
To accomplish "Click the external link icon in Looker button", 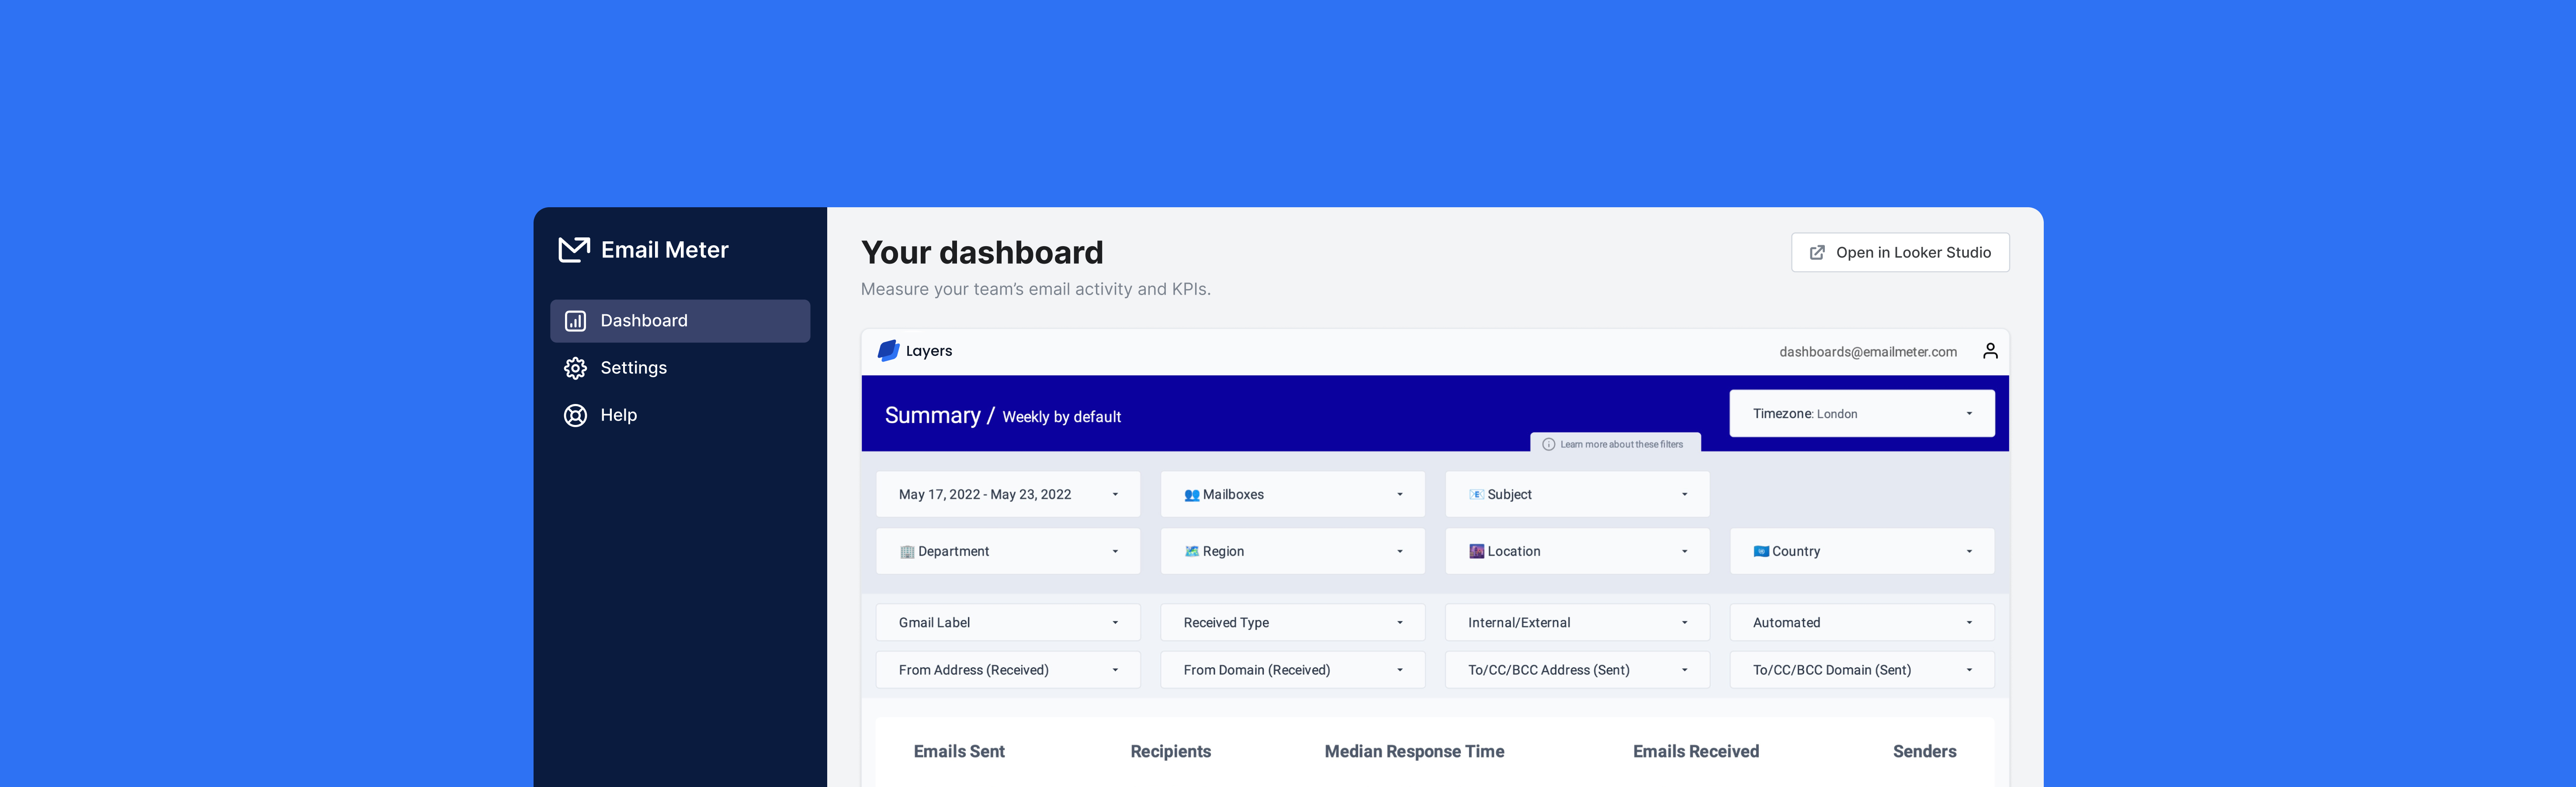I will 1817,253.
